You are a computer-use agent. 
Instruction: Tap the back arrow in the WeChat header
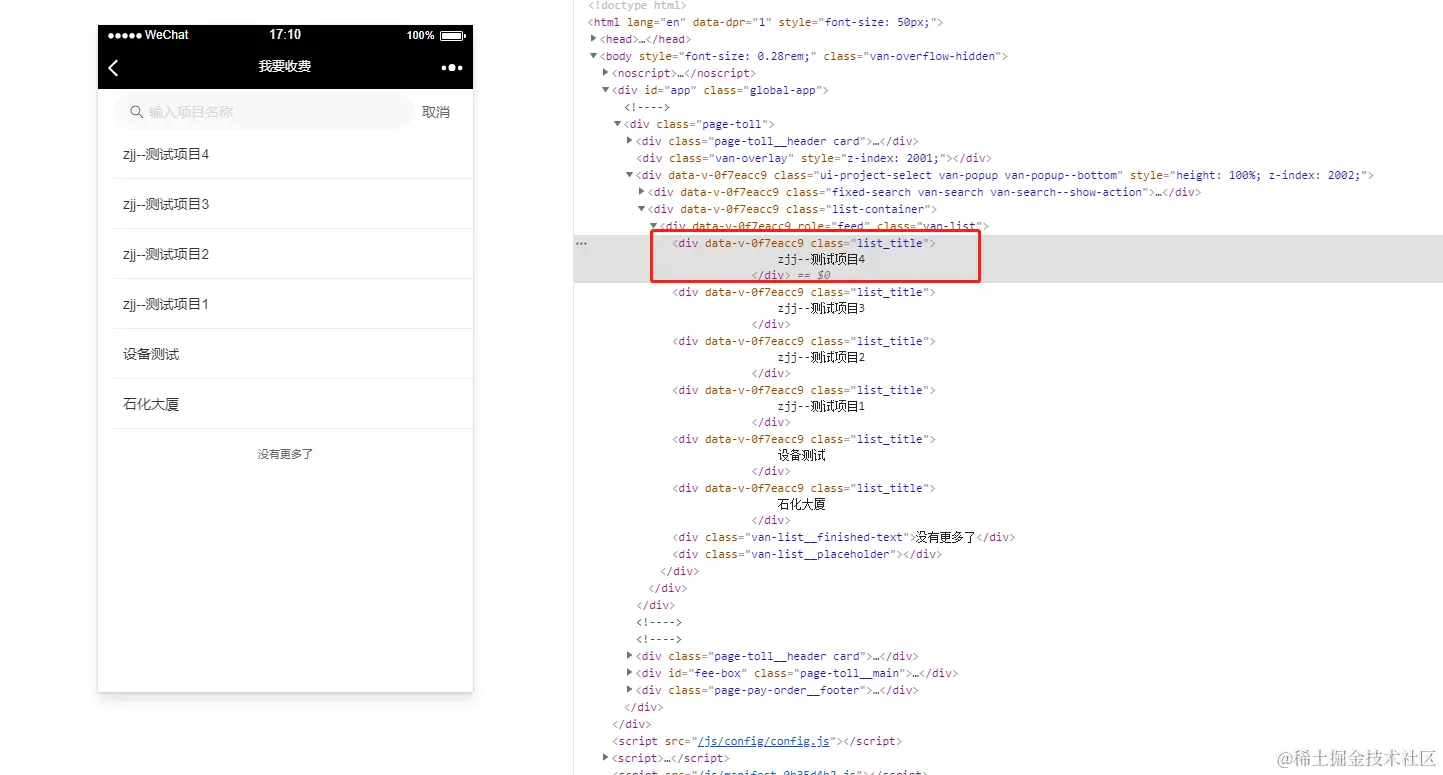(x=113, y=67)
